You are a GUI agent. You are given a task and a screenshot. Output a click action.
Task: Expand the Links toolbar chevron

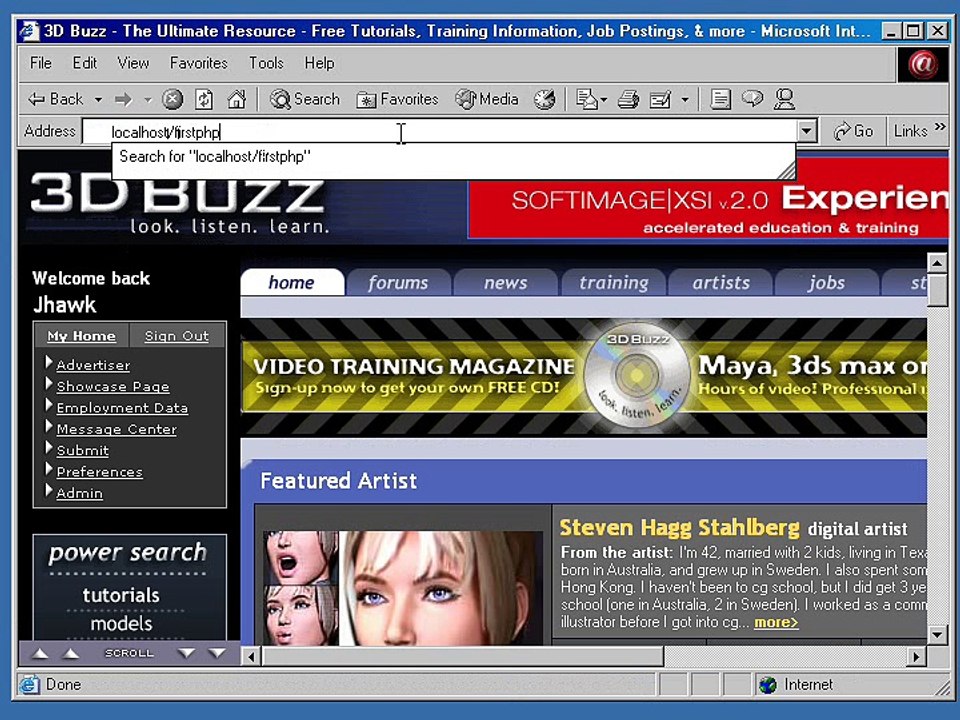(940, 127)
